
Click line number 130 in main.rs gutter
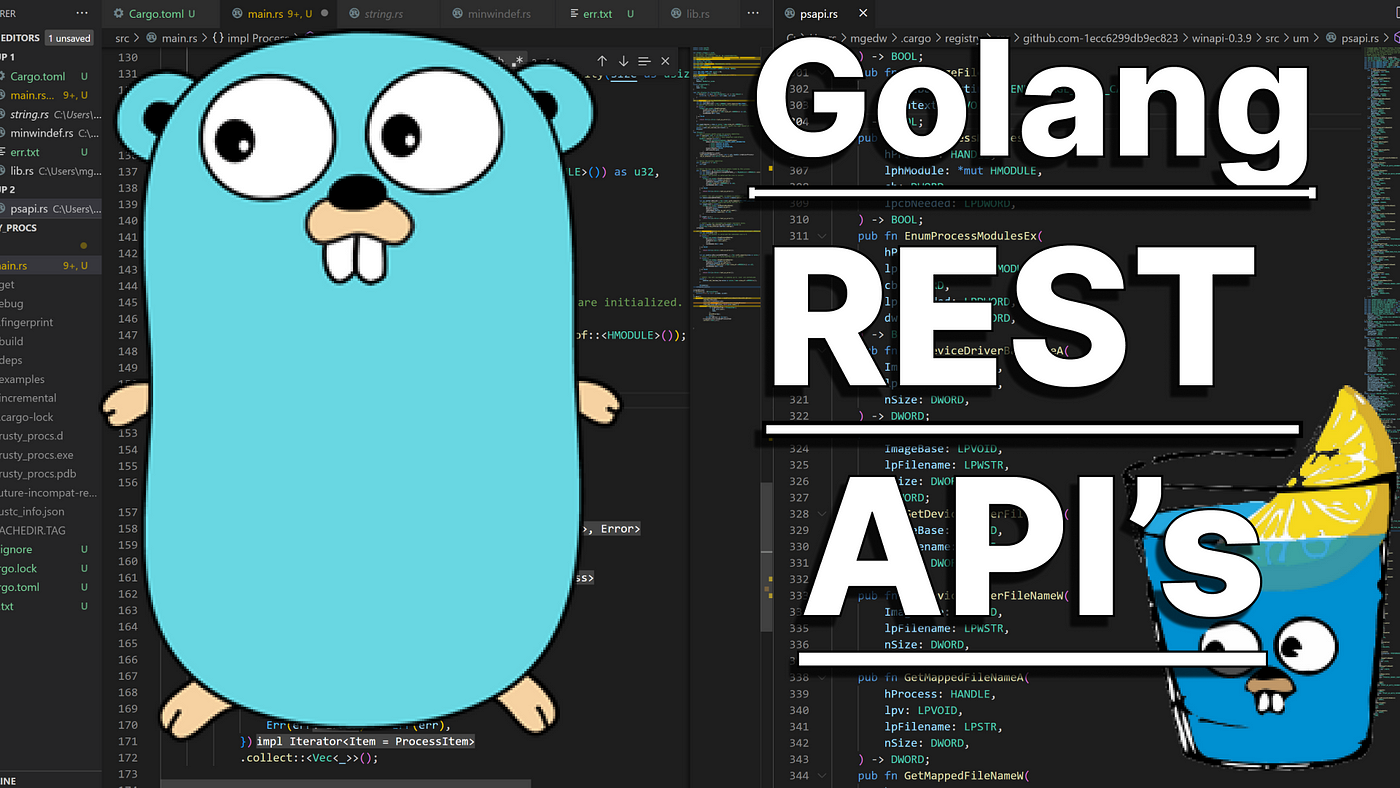126,58
